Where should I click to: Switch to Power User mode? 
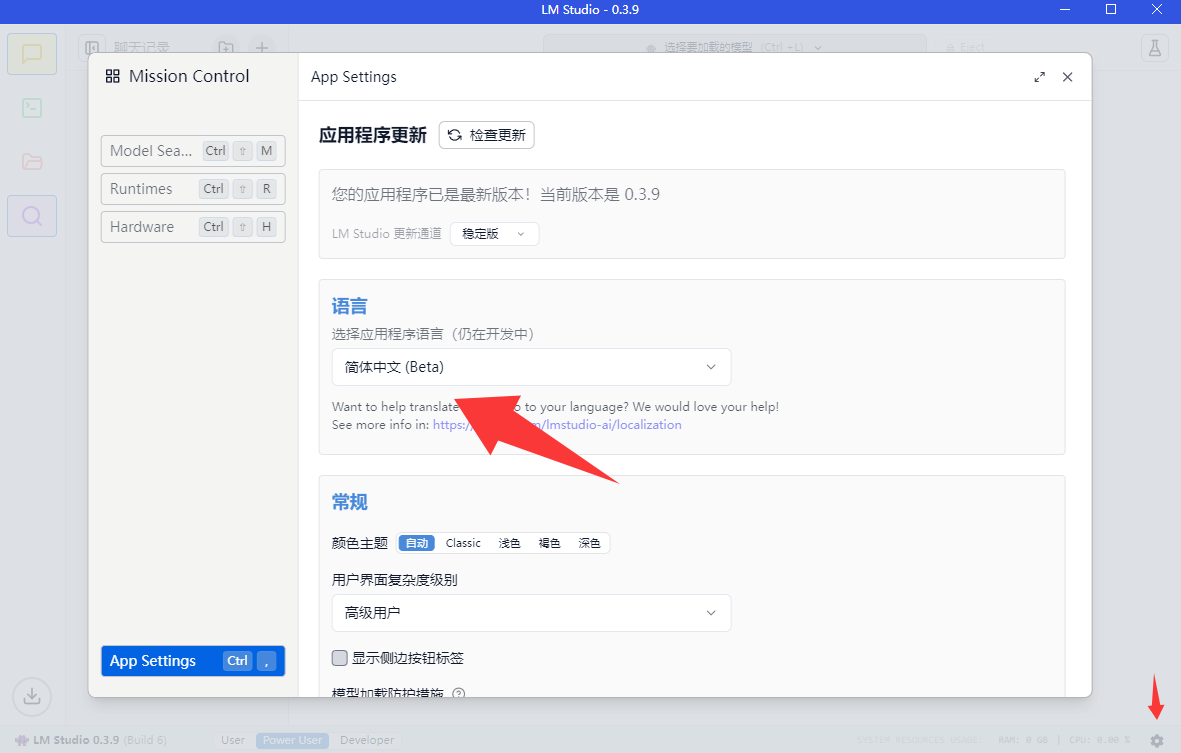tap(292, 740)
